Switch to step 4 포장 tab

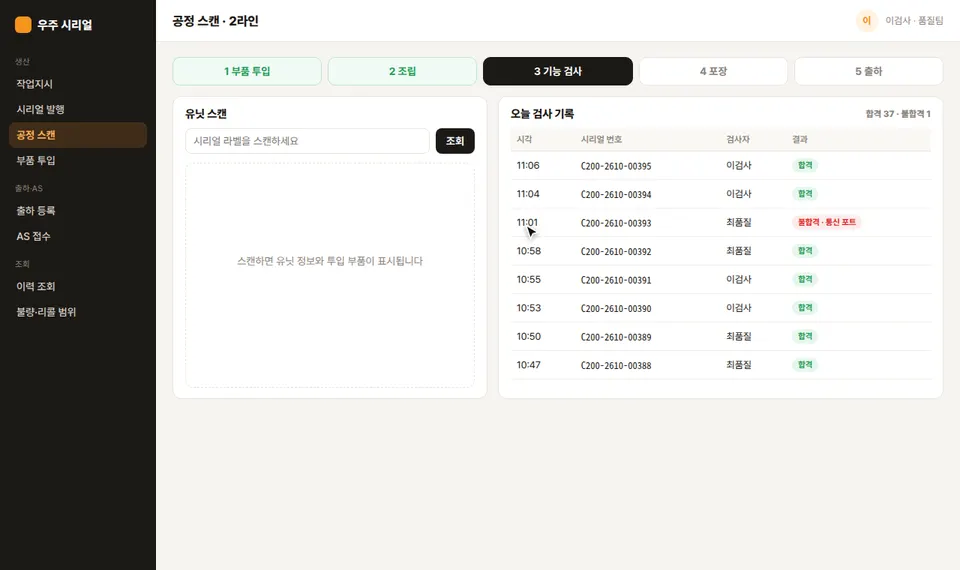pos(713,71)
